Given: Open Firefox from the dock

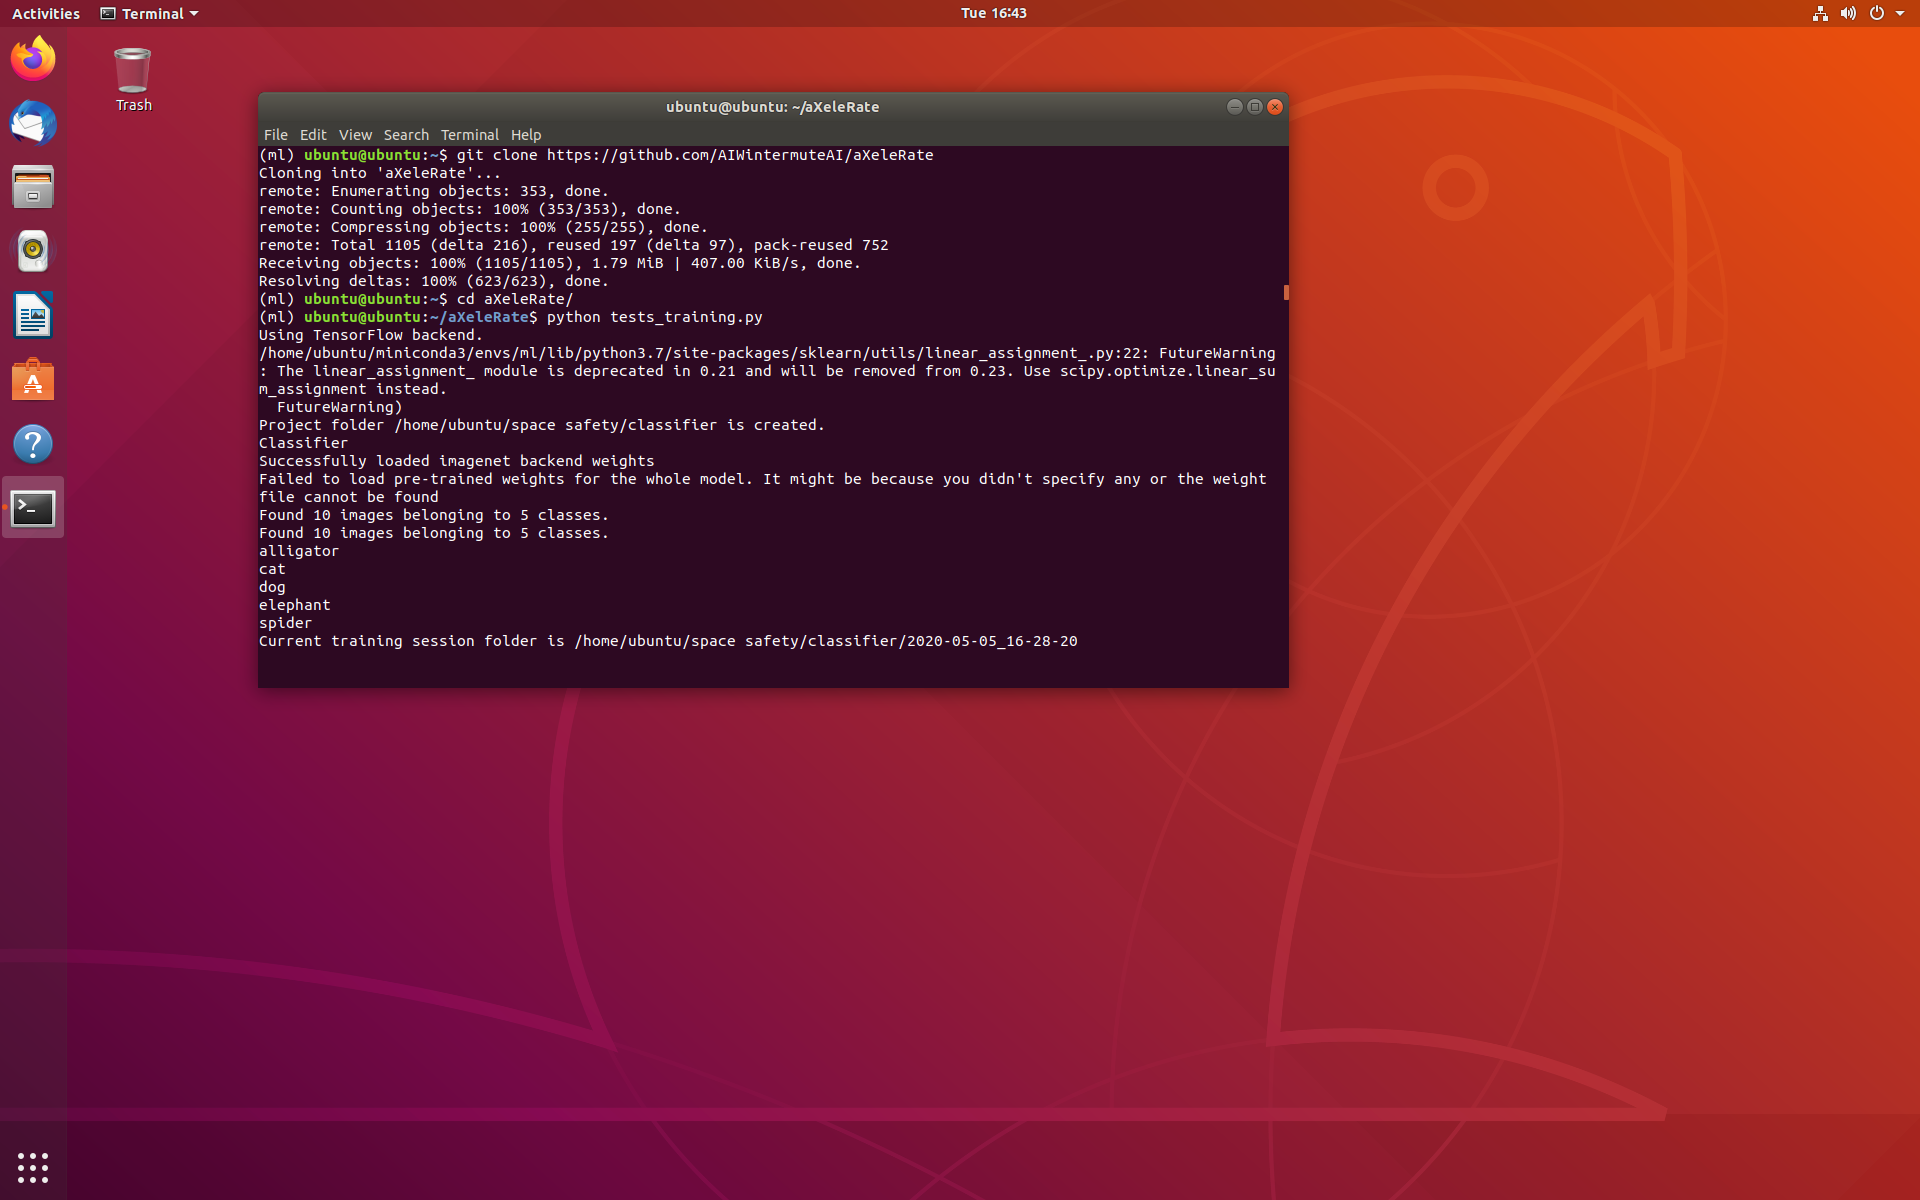Looking at the screenshot, I should coord(33,58).
